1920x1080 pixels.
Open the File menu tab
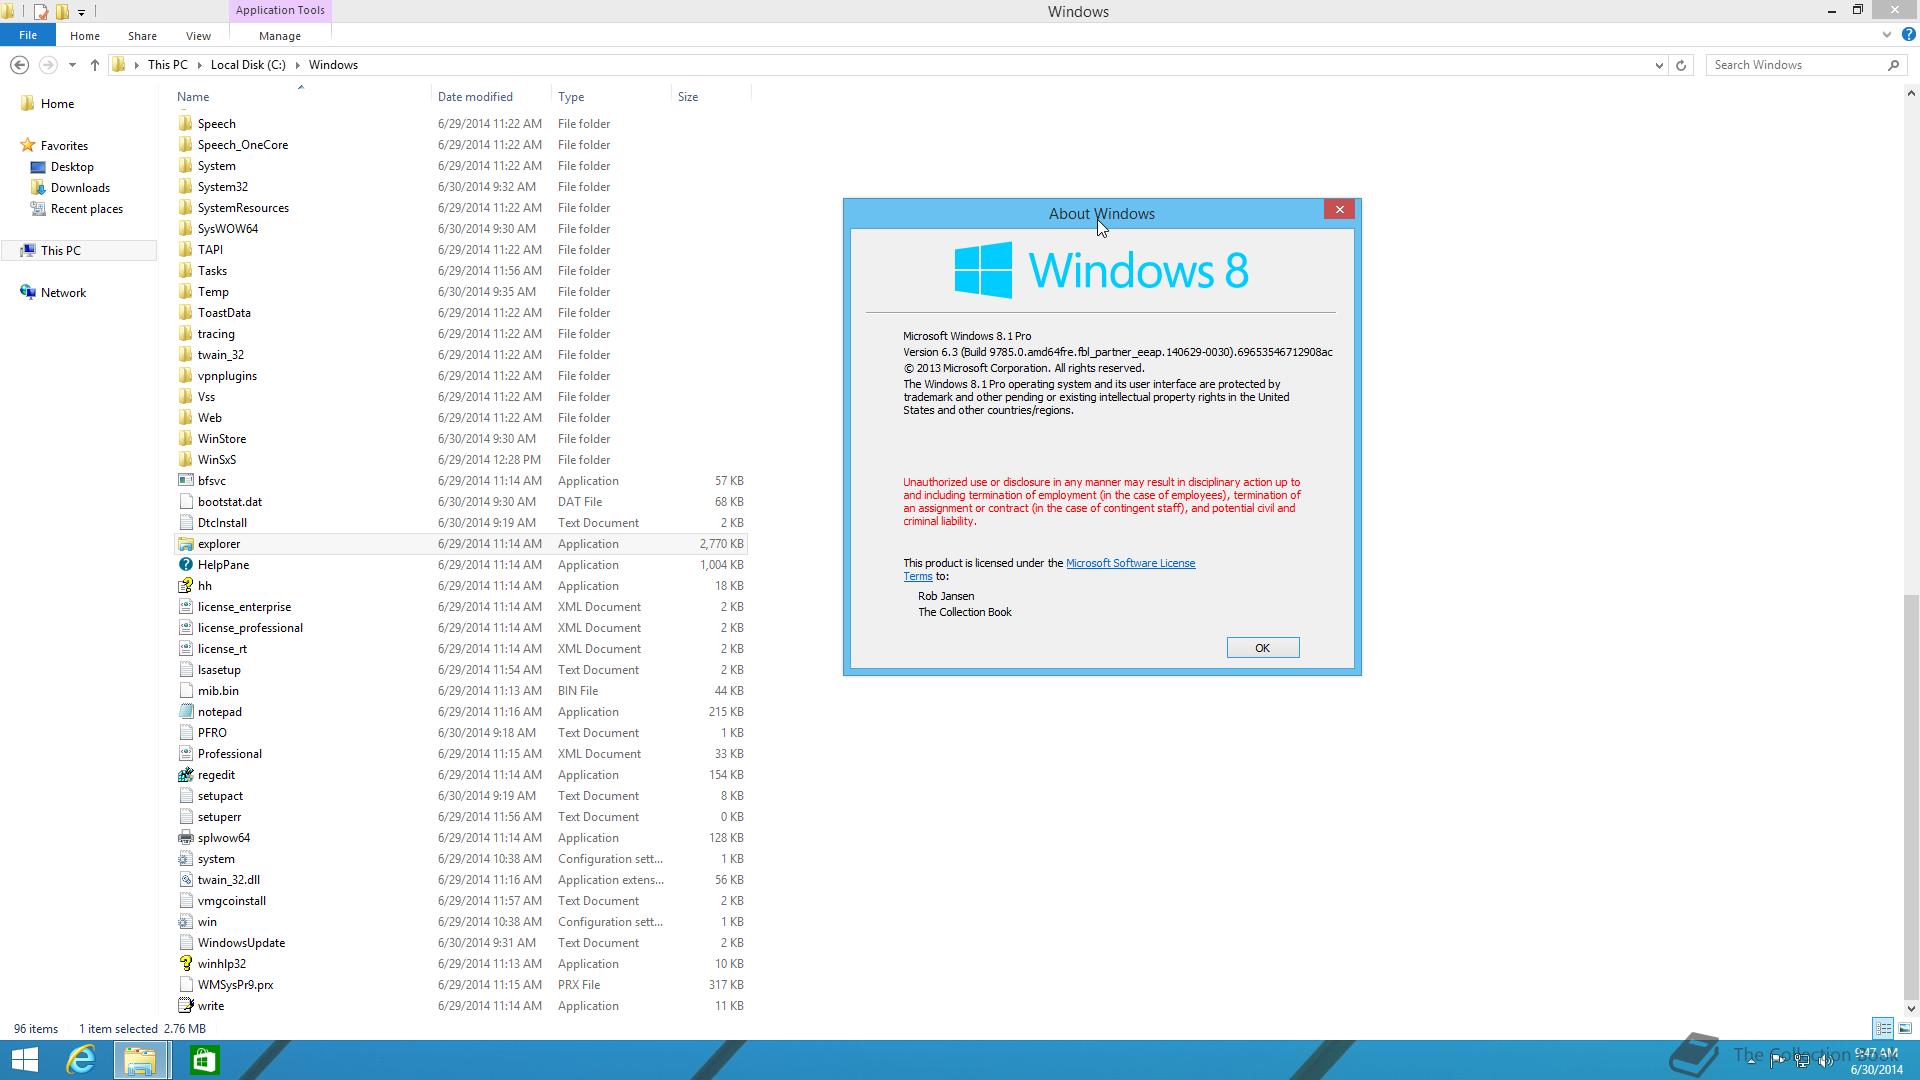pyautogui.click(x=28, y=35)
